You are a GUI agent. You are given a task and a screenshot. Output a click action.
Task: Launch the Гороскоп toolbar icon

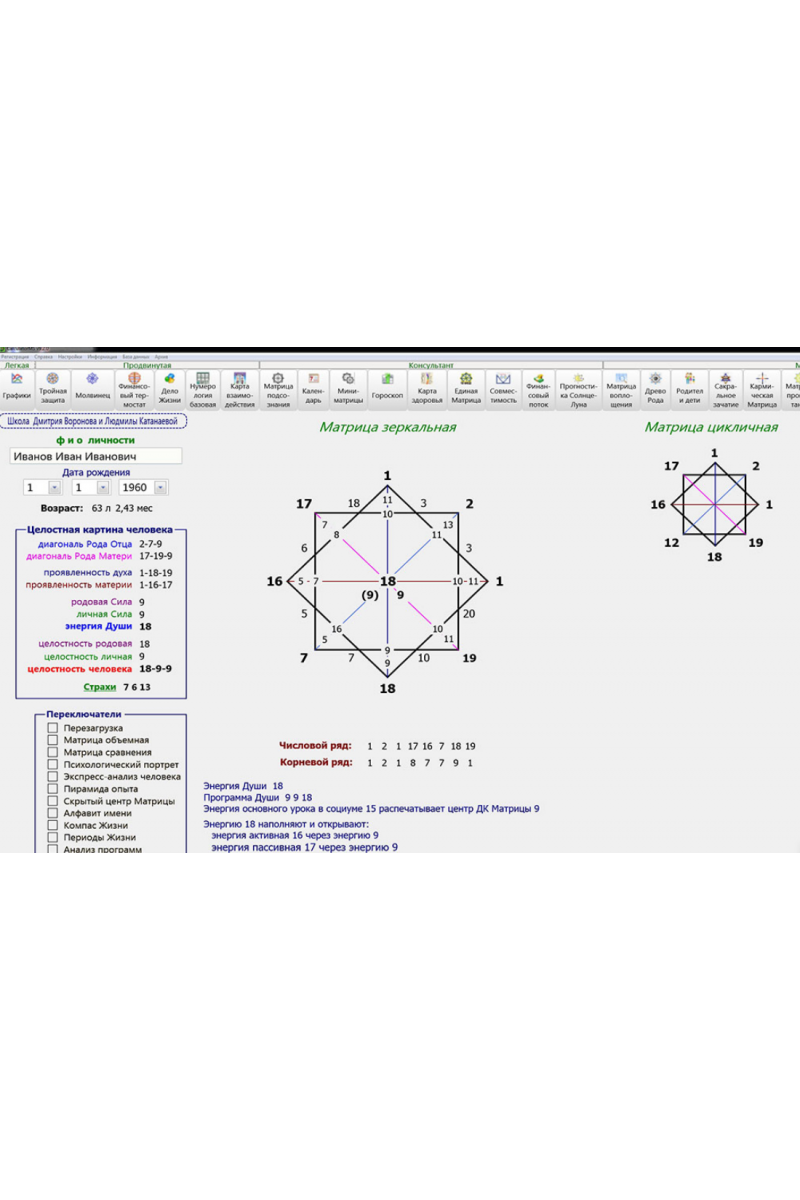click(387, 387)
